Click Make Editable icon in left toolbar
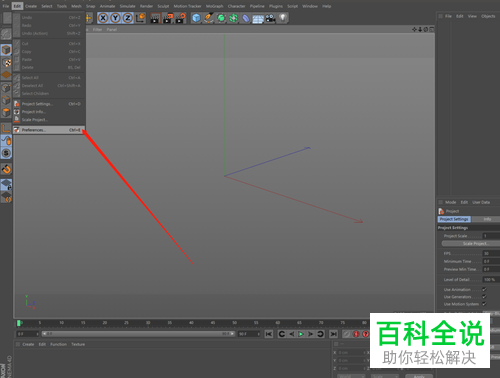The width and height of the screenshot is (500, 378). coord(6,34)
